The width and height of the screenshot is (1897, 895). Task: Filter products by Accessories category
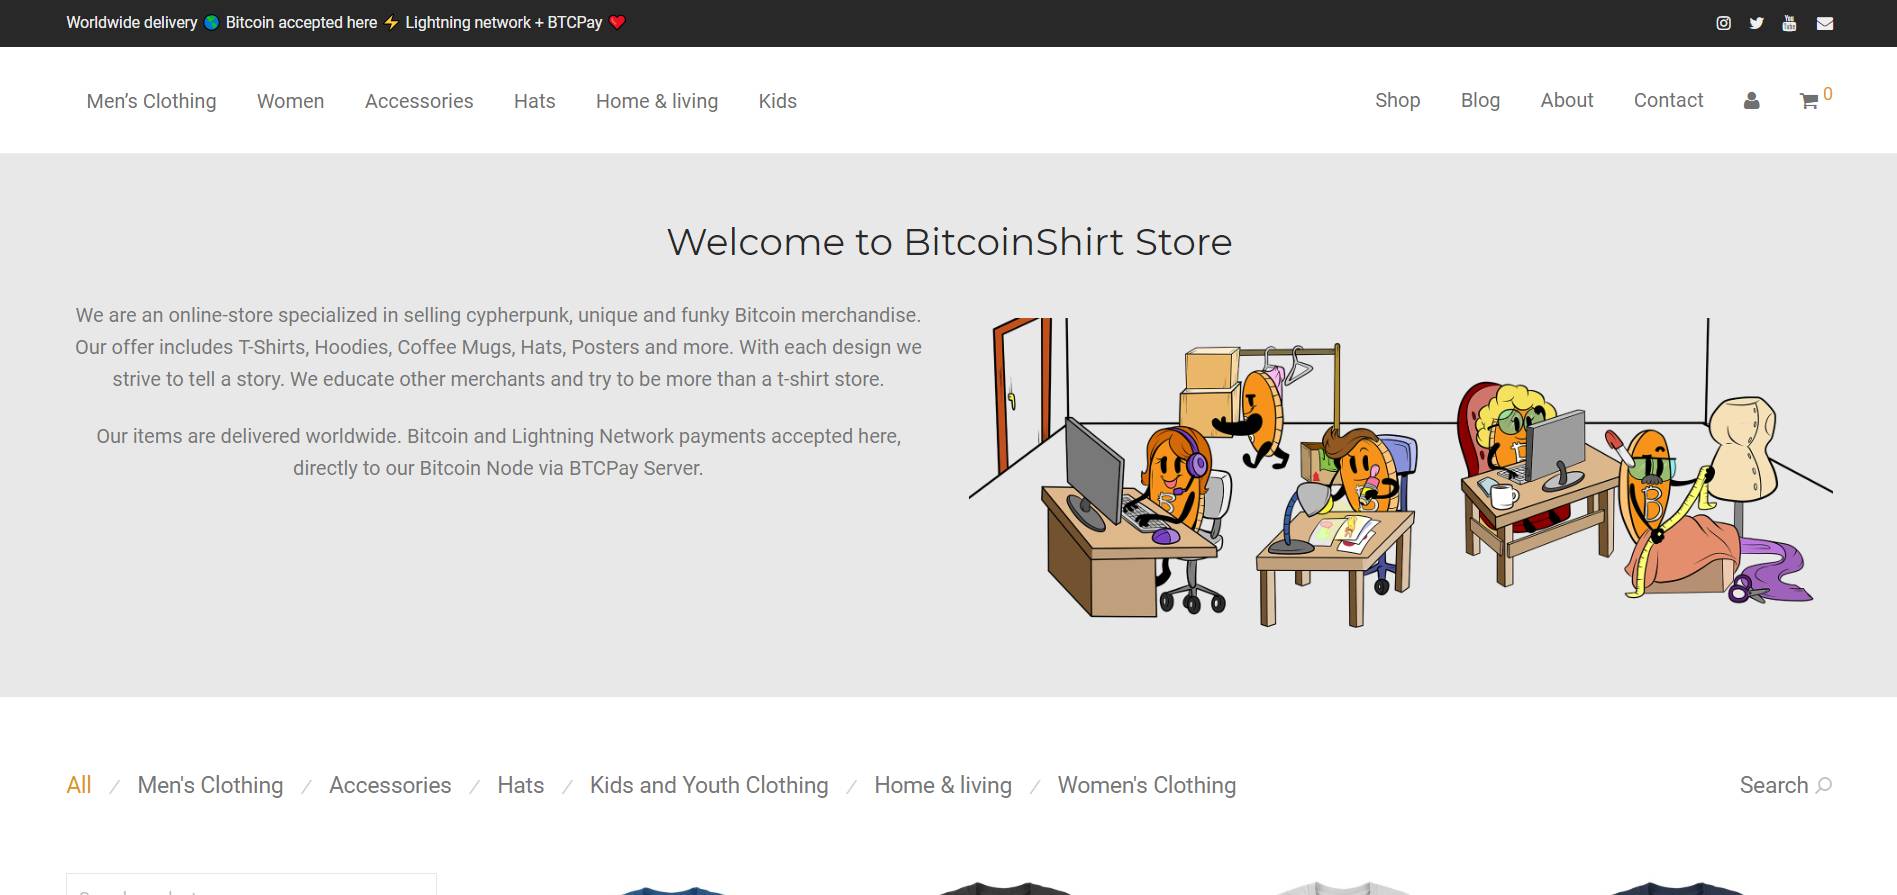[390, 785]
